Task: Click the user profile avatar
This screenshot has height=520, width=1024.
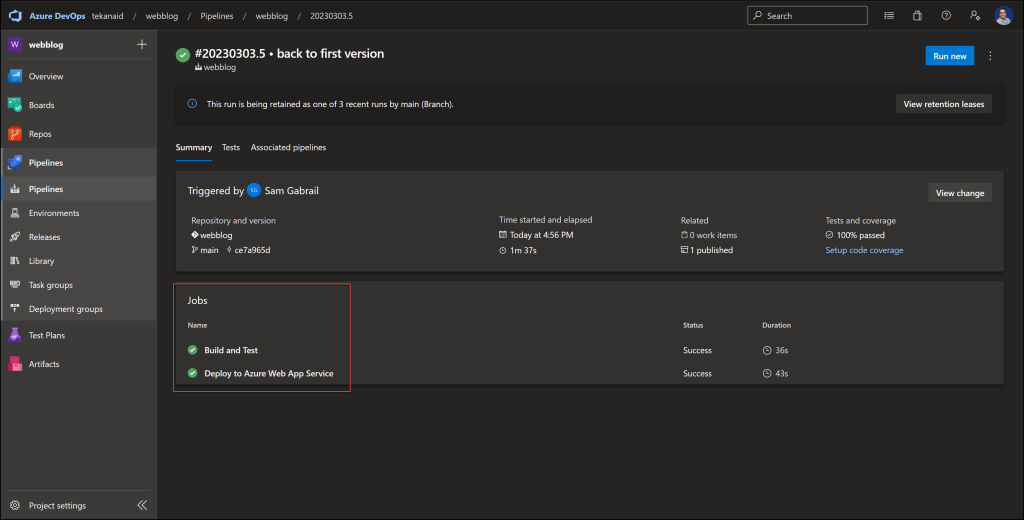Action: 1004,16
